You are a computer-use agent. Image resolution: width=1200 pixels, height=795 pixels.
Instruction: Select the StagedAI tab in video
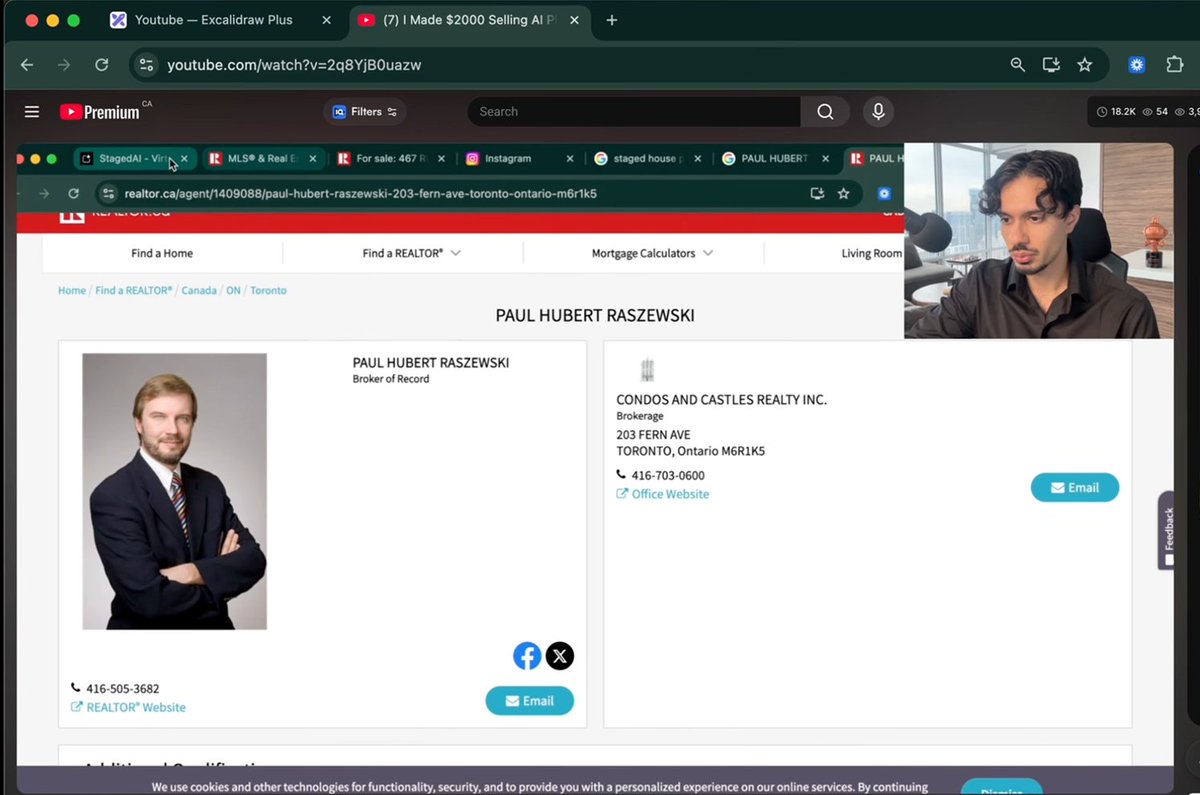[133, 158]
